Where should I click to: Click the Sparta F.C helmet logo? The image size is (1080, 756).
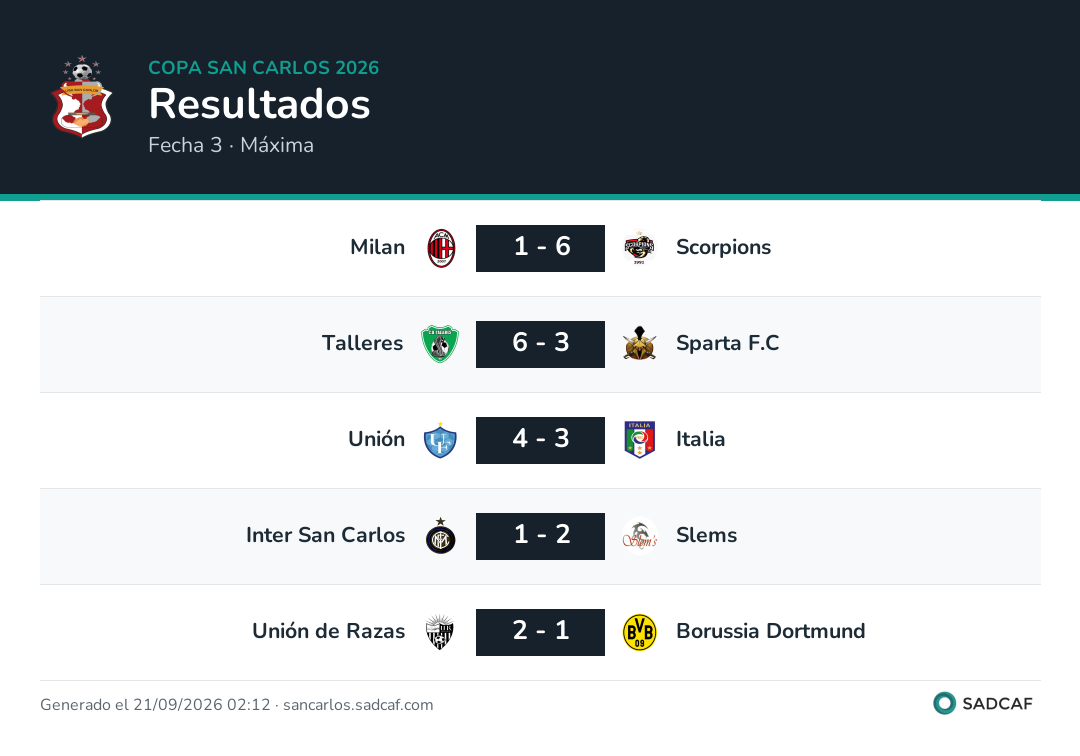[x=639, y=344]
